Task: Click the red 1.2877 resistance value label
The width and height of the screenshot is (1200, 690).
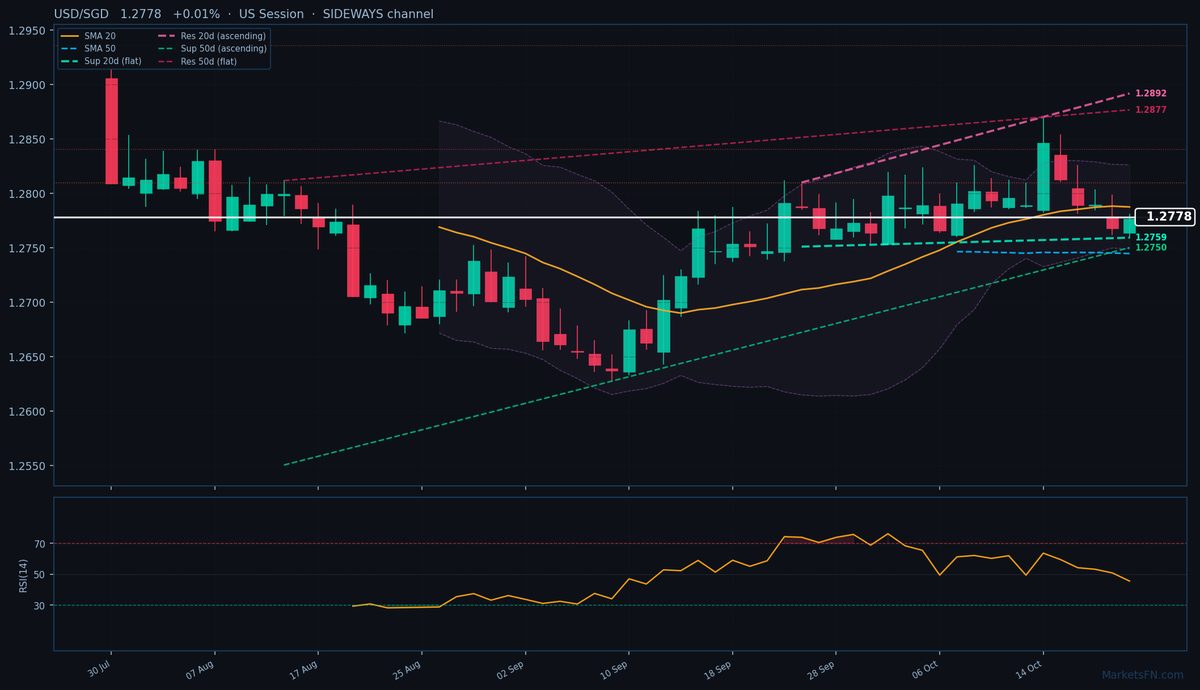Action: coord(1151,109)
